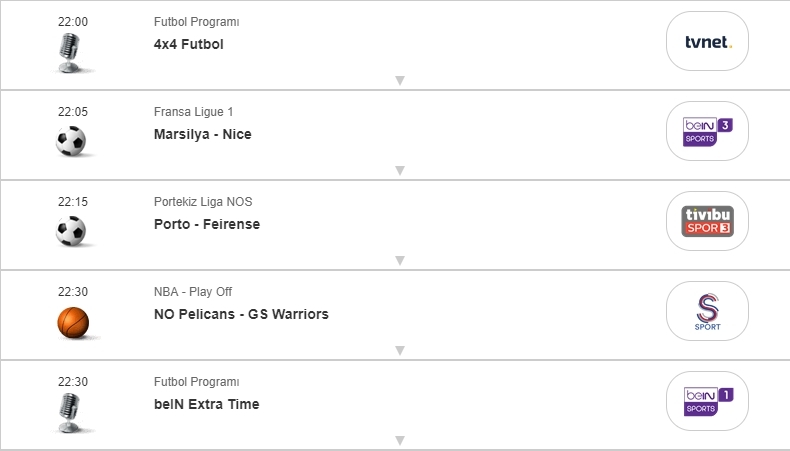Expand the Porto - Feirense match details
Viewport: 790px width, 451px height.
click(x=399, y=260)
